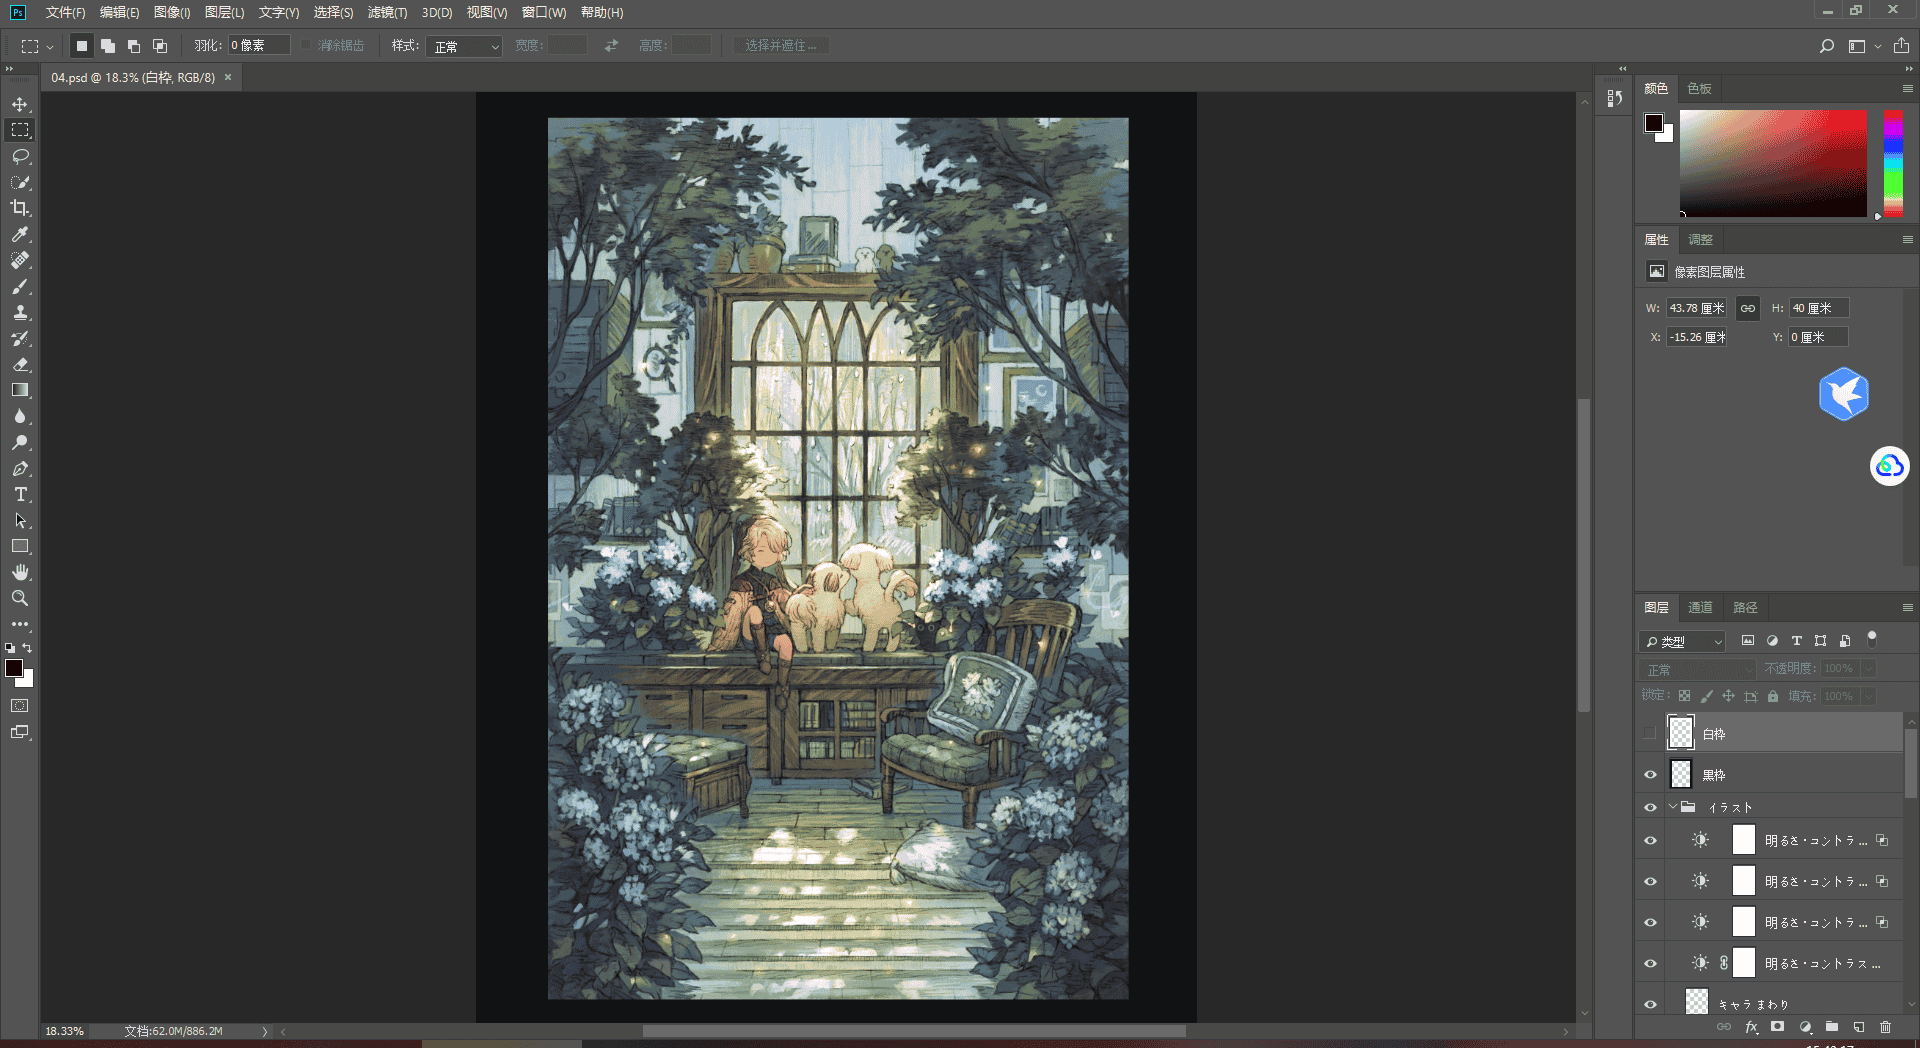Close the 04.psd document tab
1920x1048 pixels.
coord(228,77)
